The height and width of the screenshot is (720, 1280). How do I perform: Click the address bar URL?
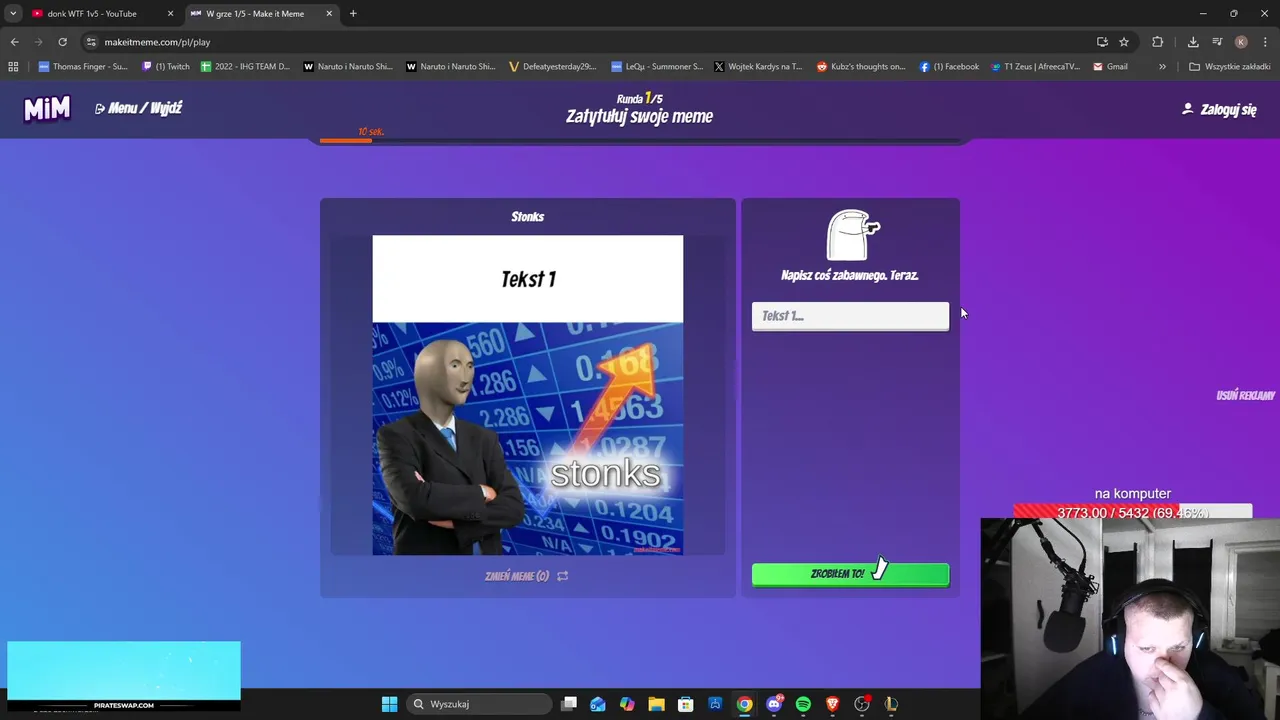pyautogui.click(x=157, y=42)
